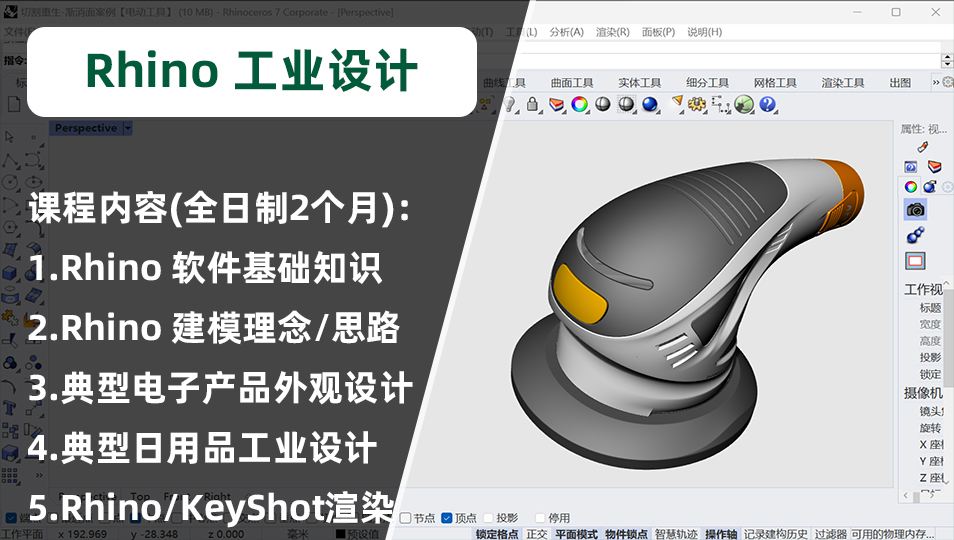Image resolution: width=954 pixels, height=540 pixels.
Task: Select the camera icon in properties panel
Action: [x=916, y=210]
